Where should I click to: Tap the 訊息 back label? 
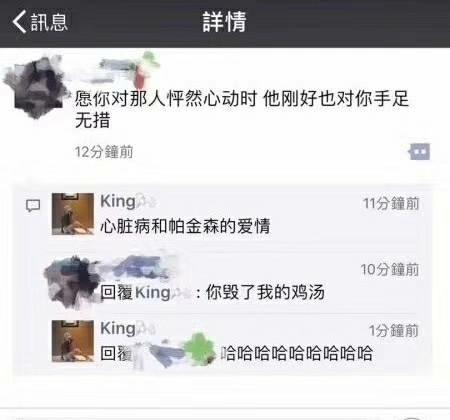tap(49, 22)
